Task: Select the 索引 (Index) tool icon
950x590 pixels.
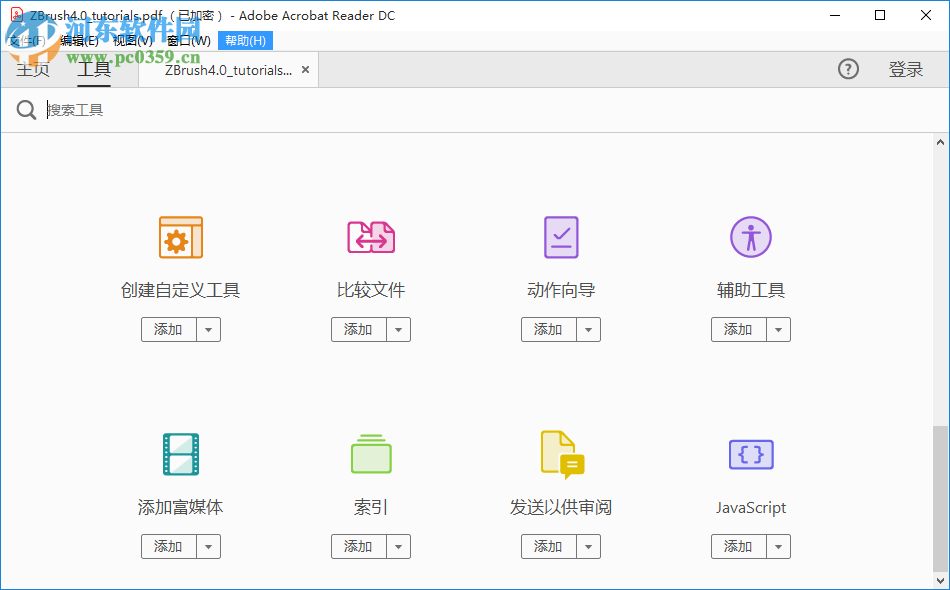Action: (x=370, y=454)
